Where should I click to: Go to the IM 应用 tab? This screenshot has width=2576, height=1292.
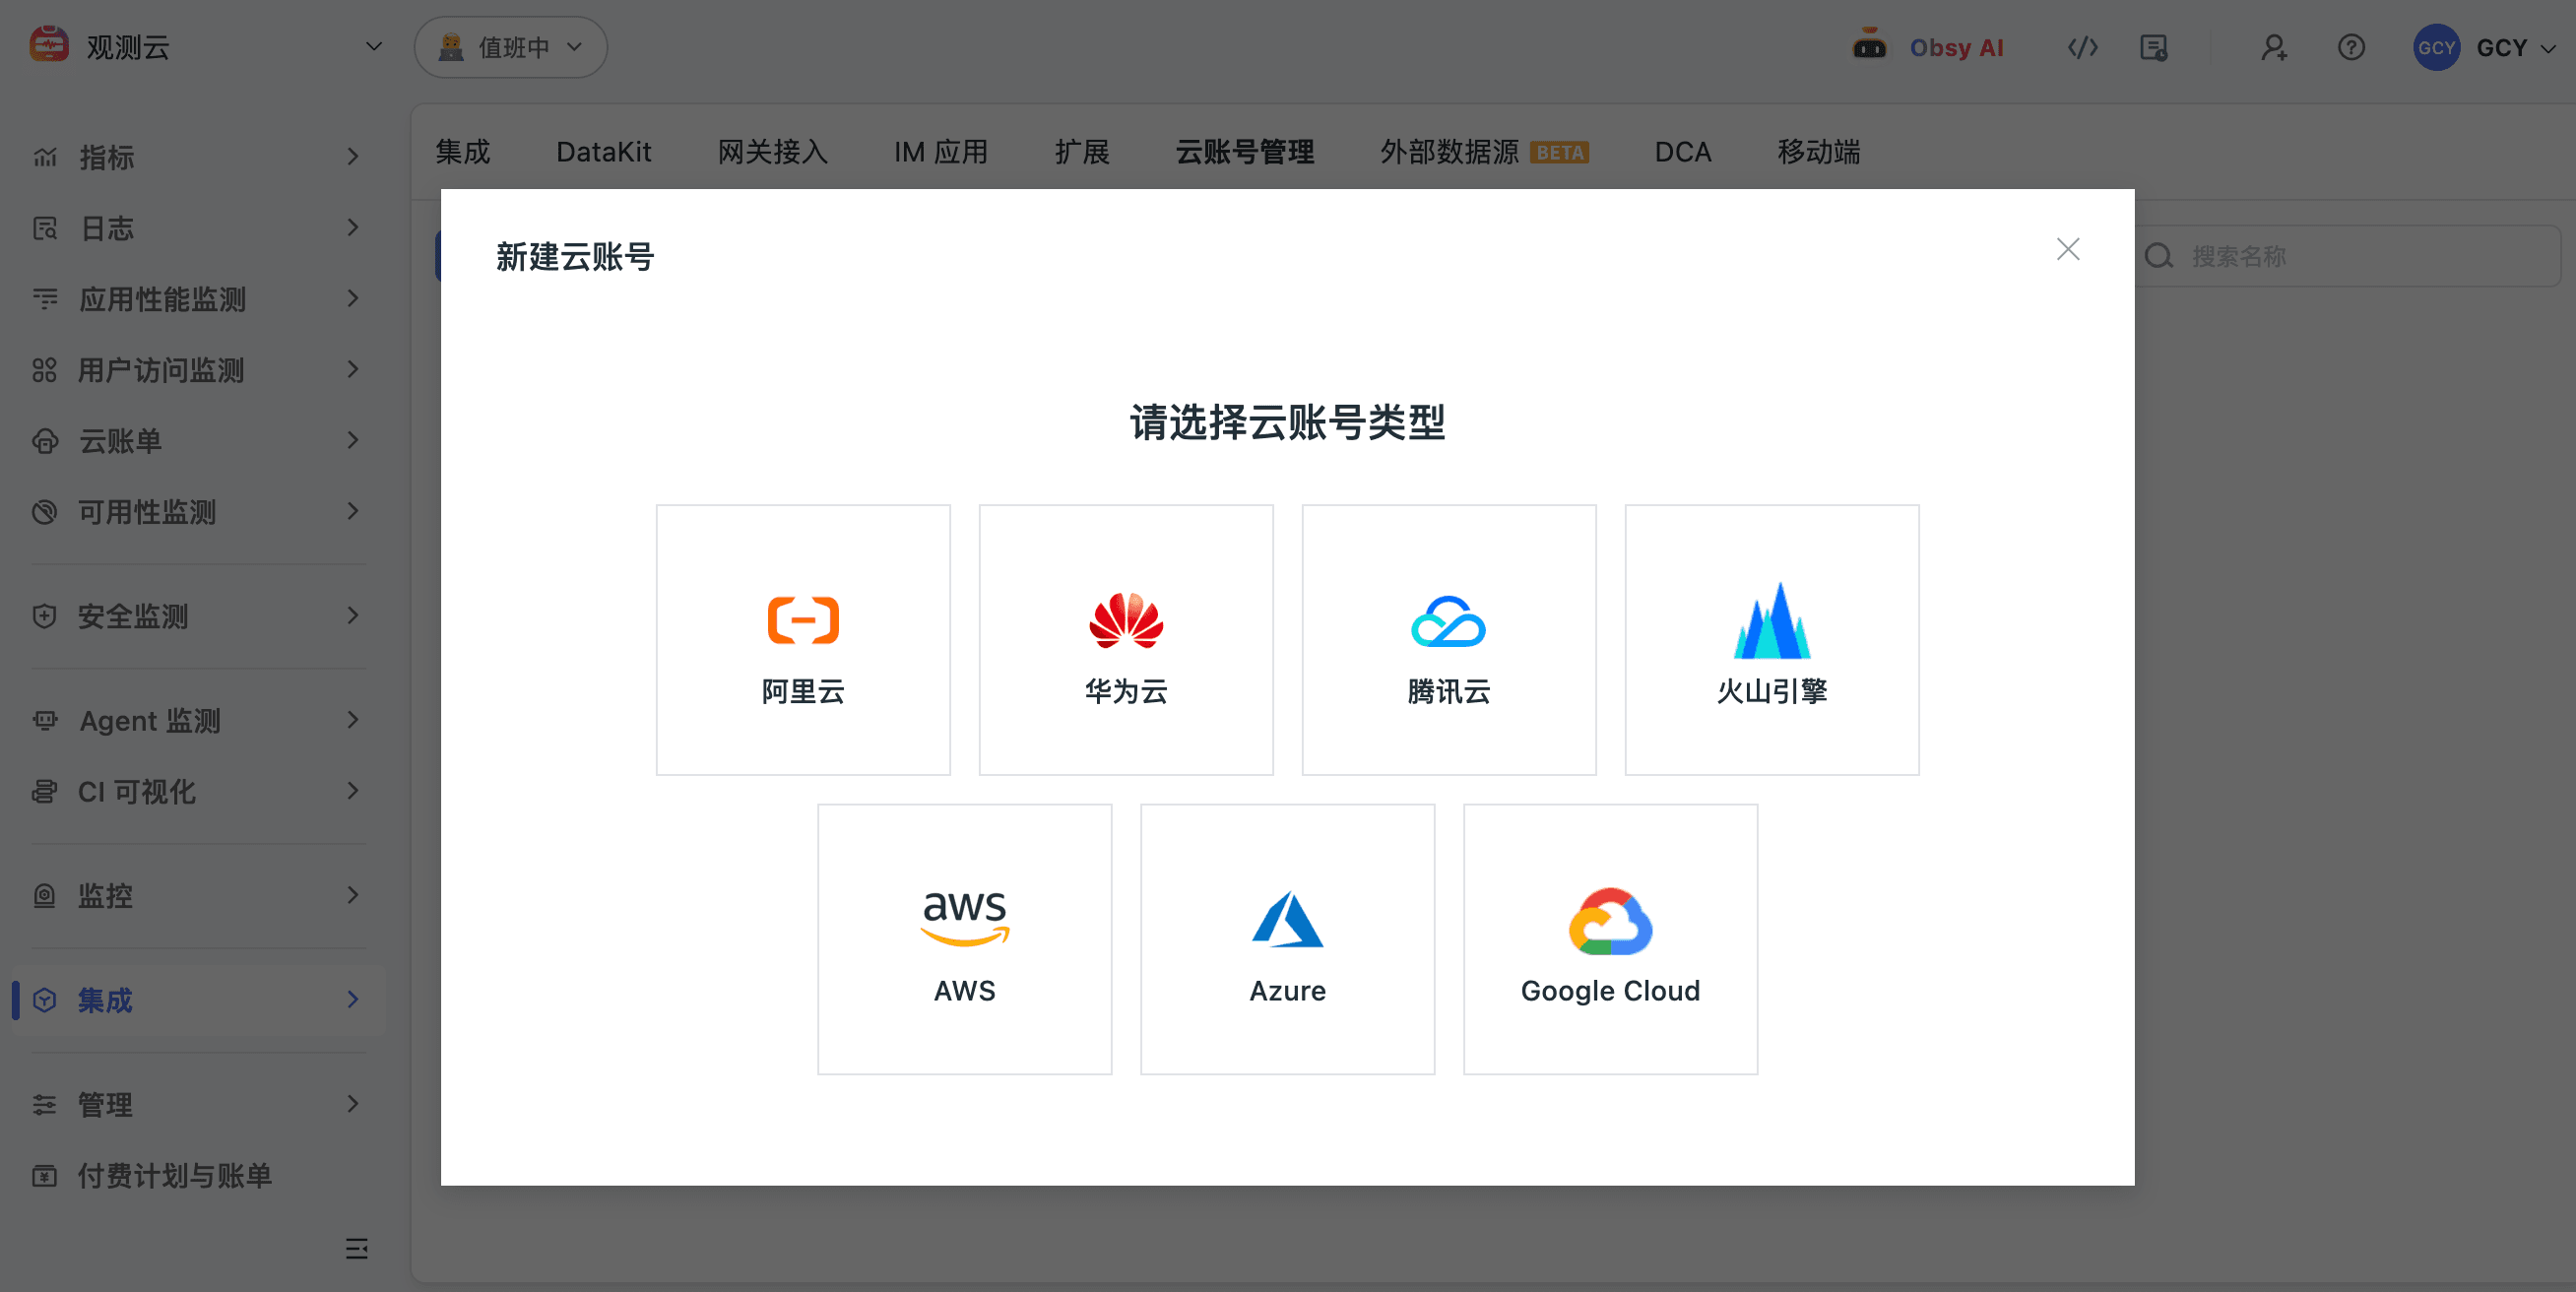941,152
